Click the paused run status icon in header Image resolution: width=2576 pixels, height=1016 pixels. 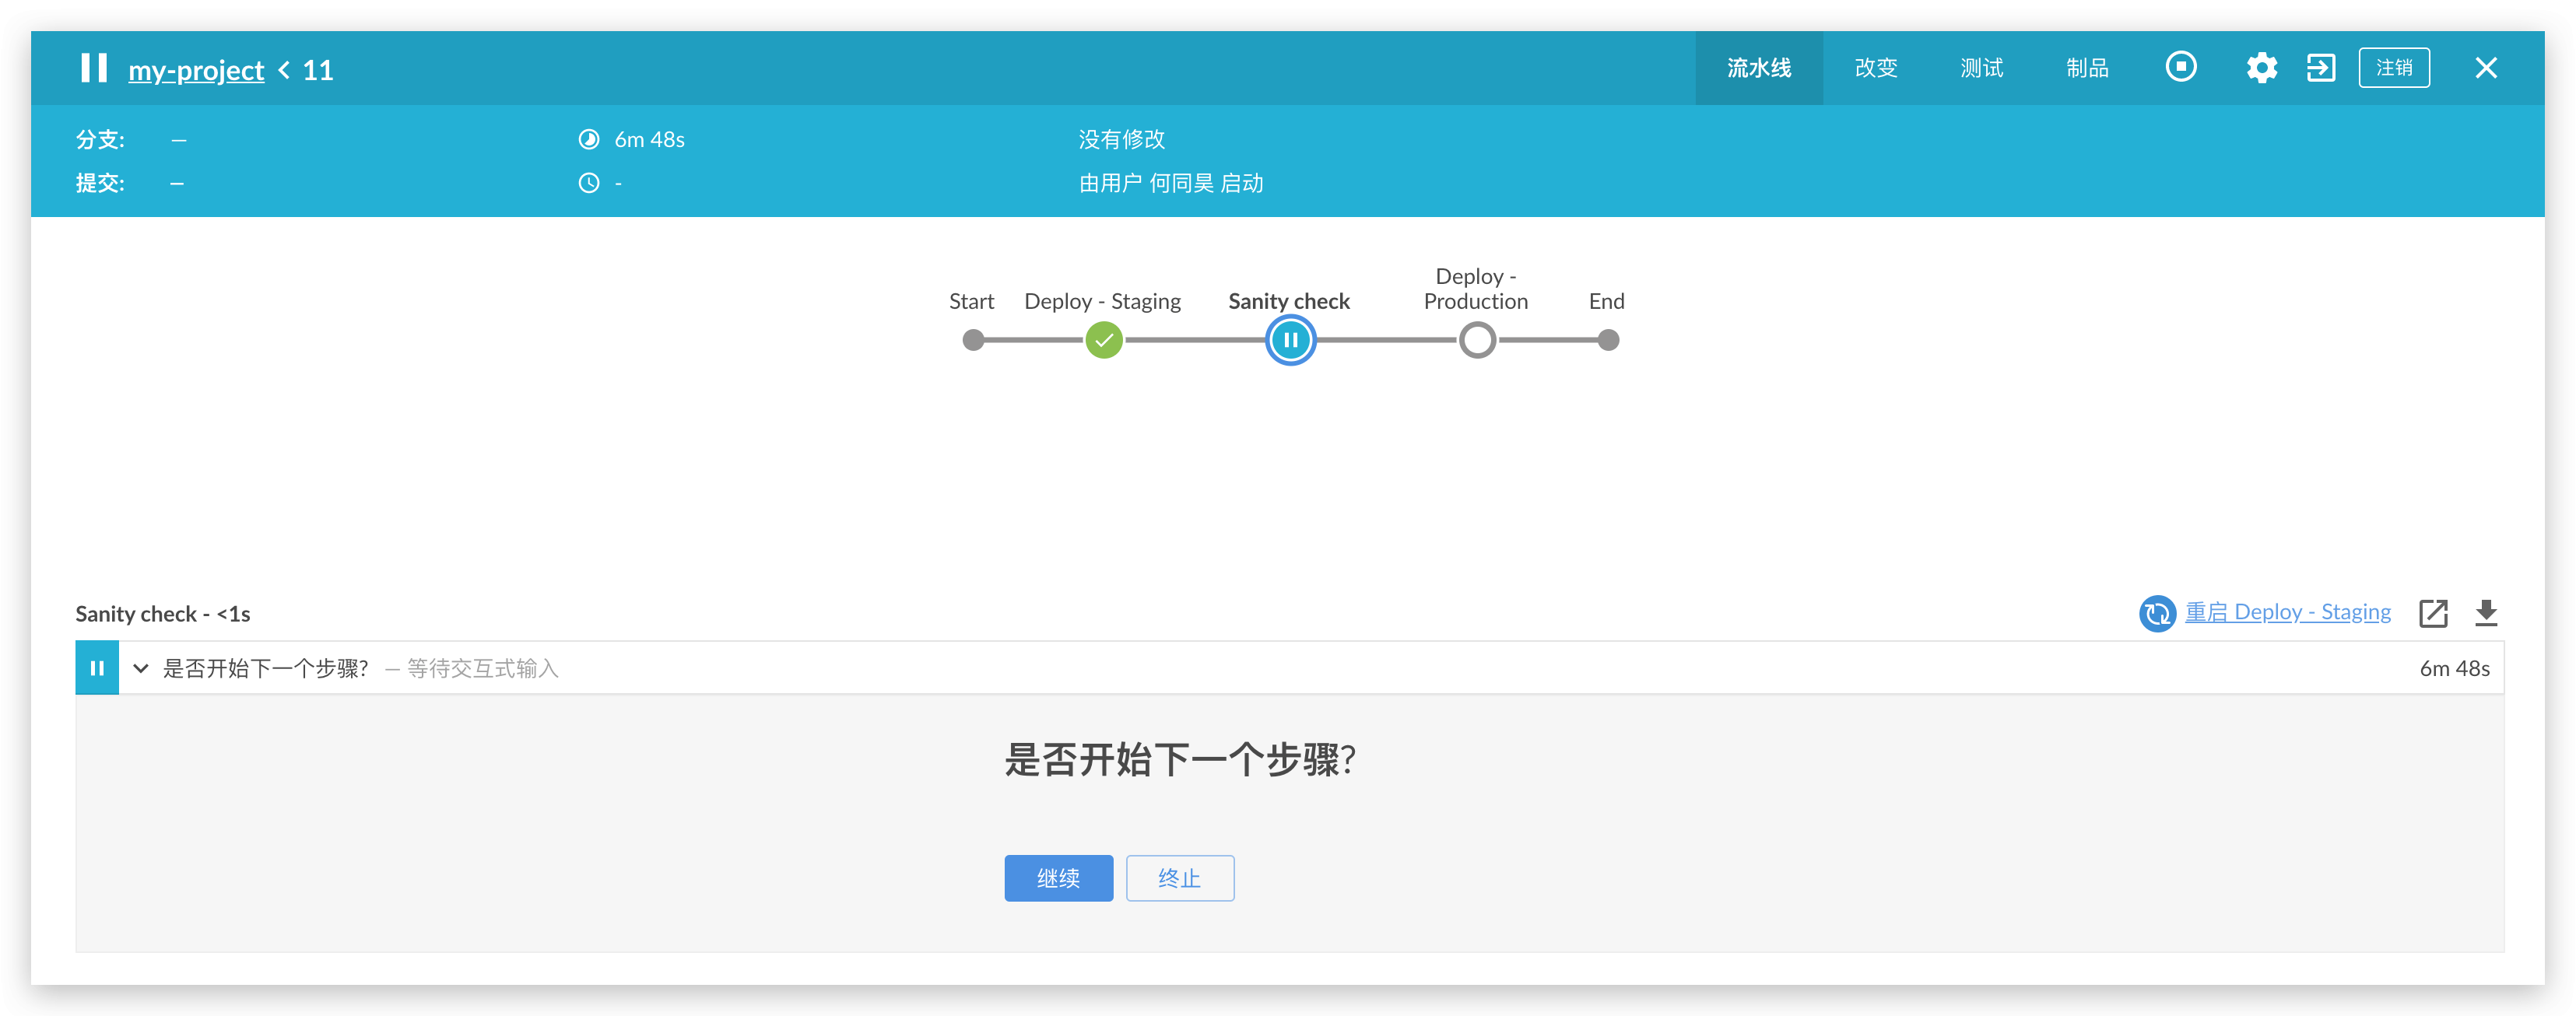94,68
